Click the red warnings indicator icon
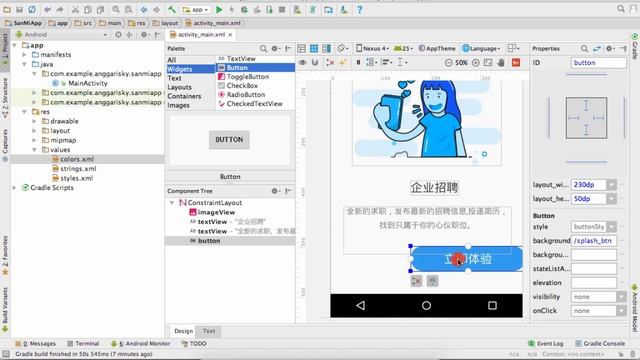The image size is (640, 360). (x=516, y=62)
